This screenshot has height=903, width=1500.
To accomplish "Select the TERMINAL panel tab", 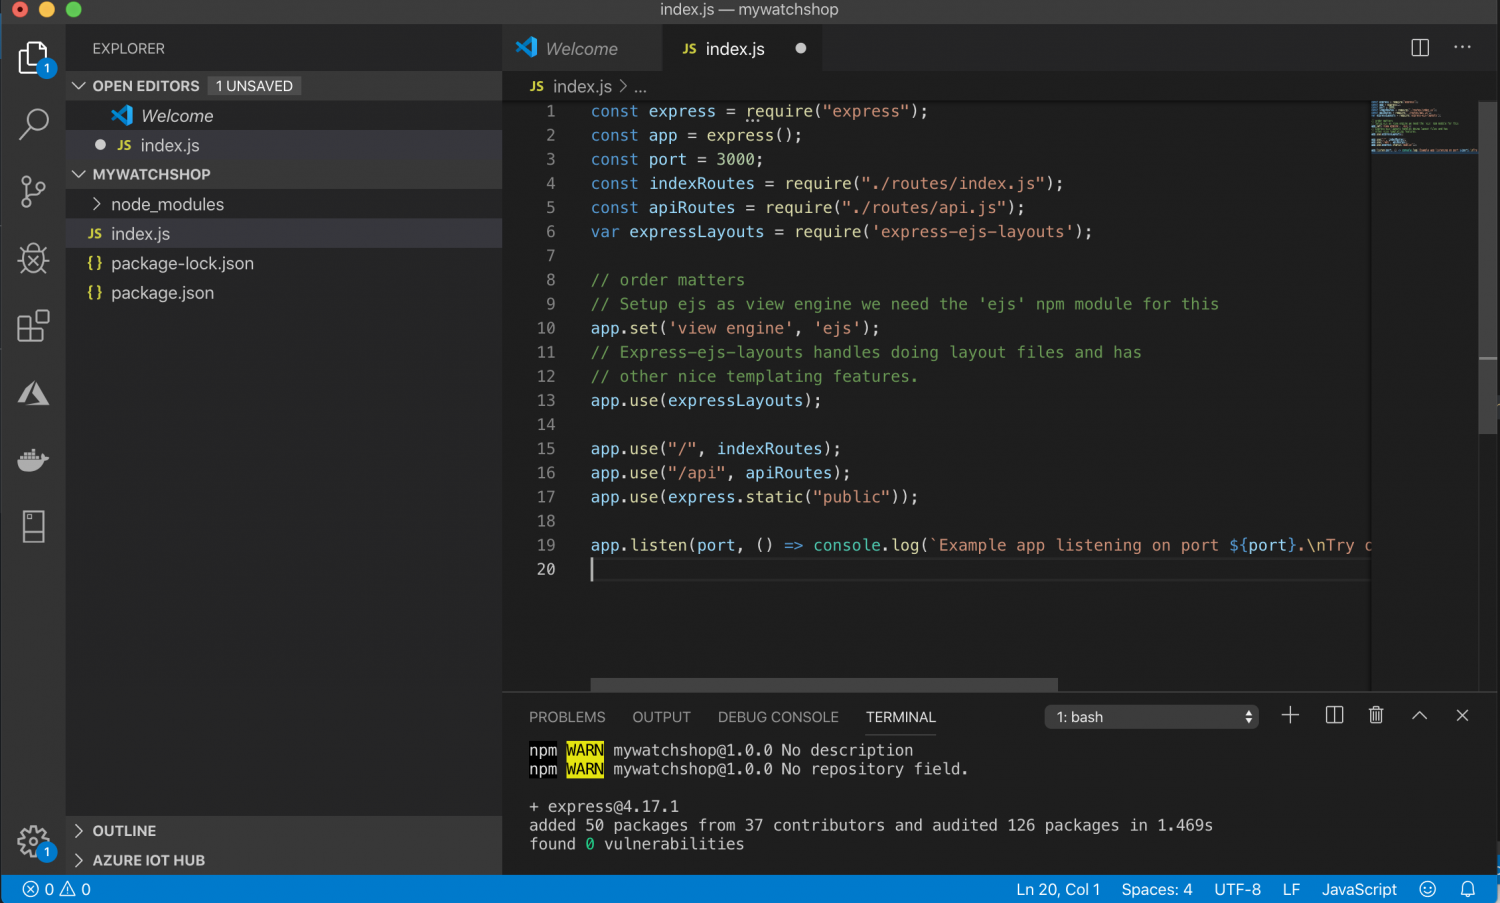I will tap(901, 717).
